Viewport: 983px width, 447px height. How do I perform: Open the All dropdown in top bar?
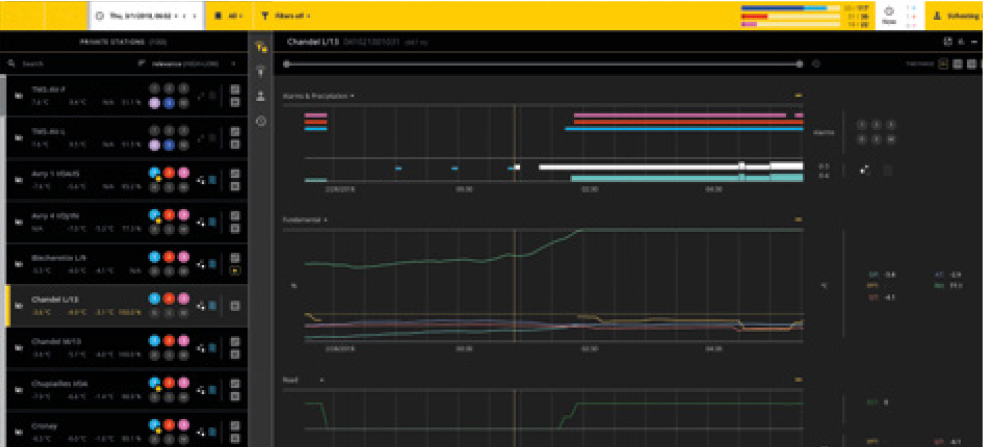pyautogui.click(x=228, y=15)
